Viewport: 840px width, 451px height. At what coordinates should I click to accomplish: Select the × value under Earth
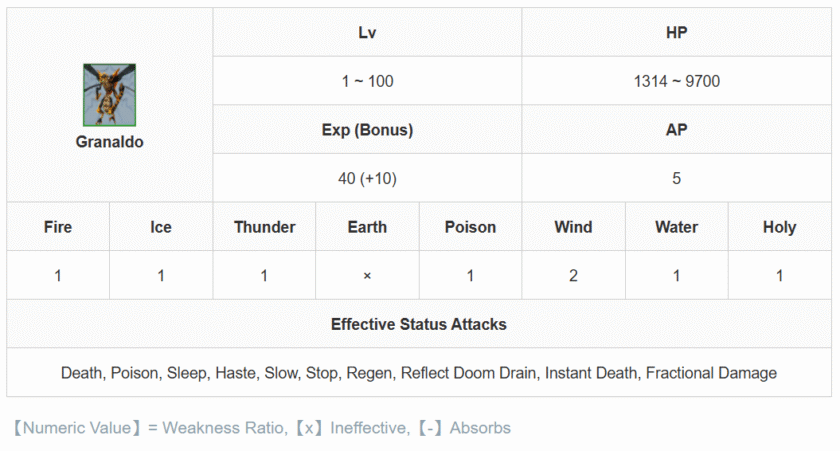[367, 276]
